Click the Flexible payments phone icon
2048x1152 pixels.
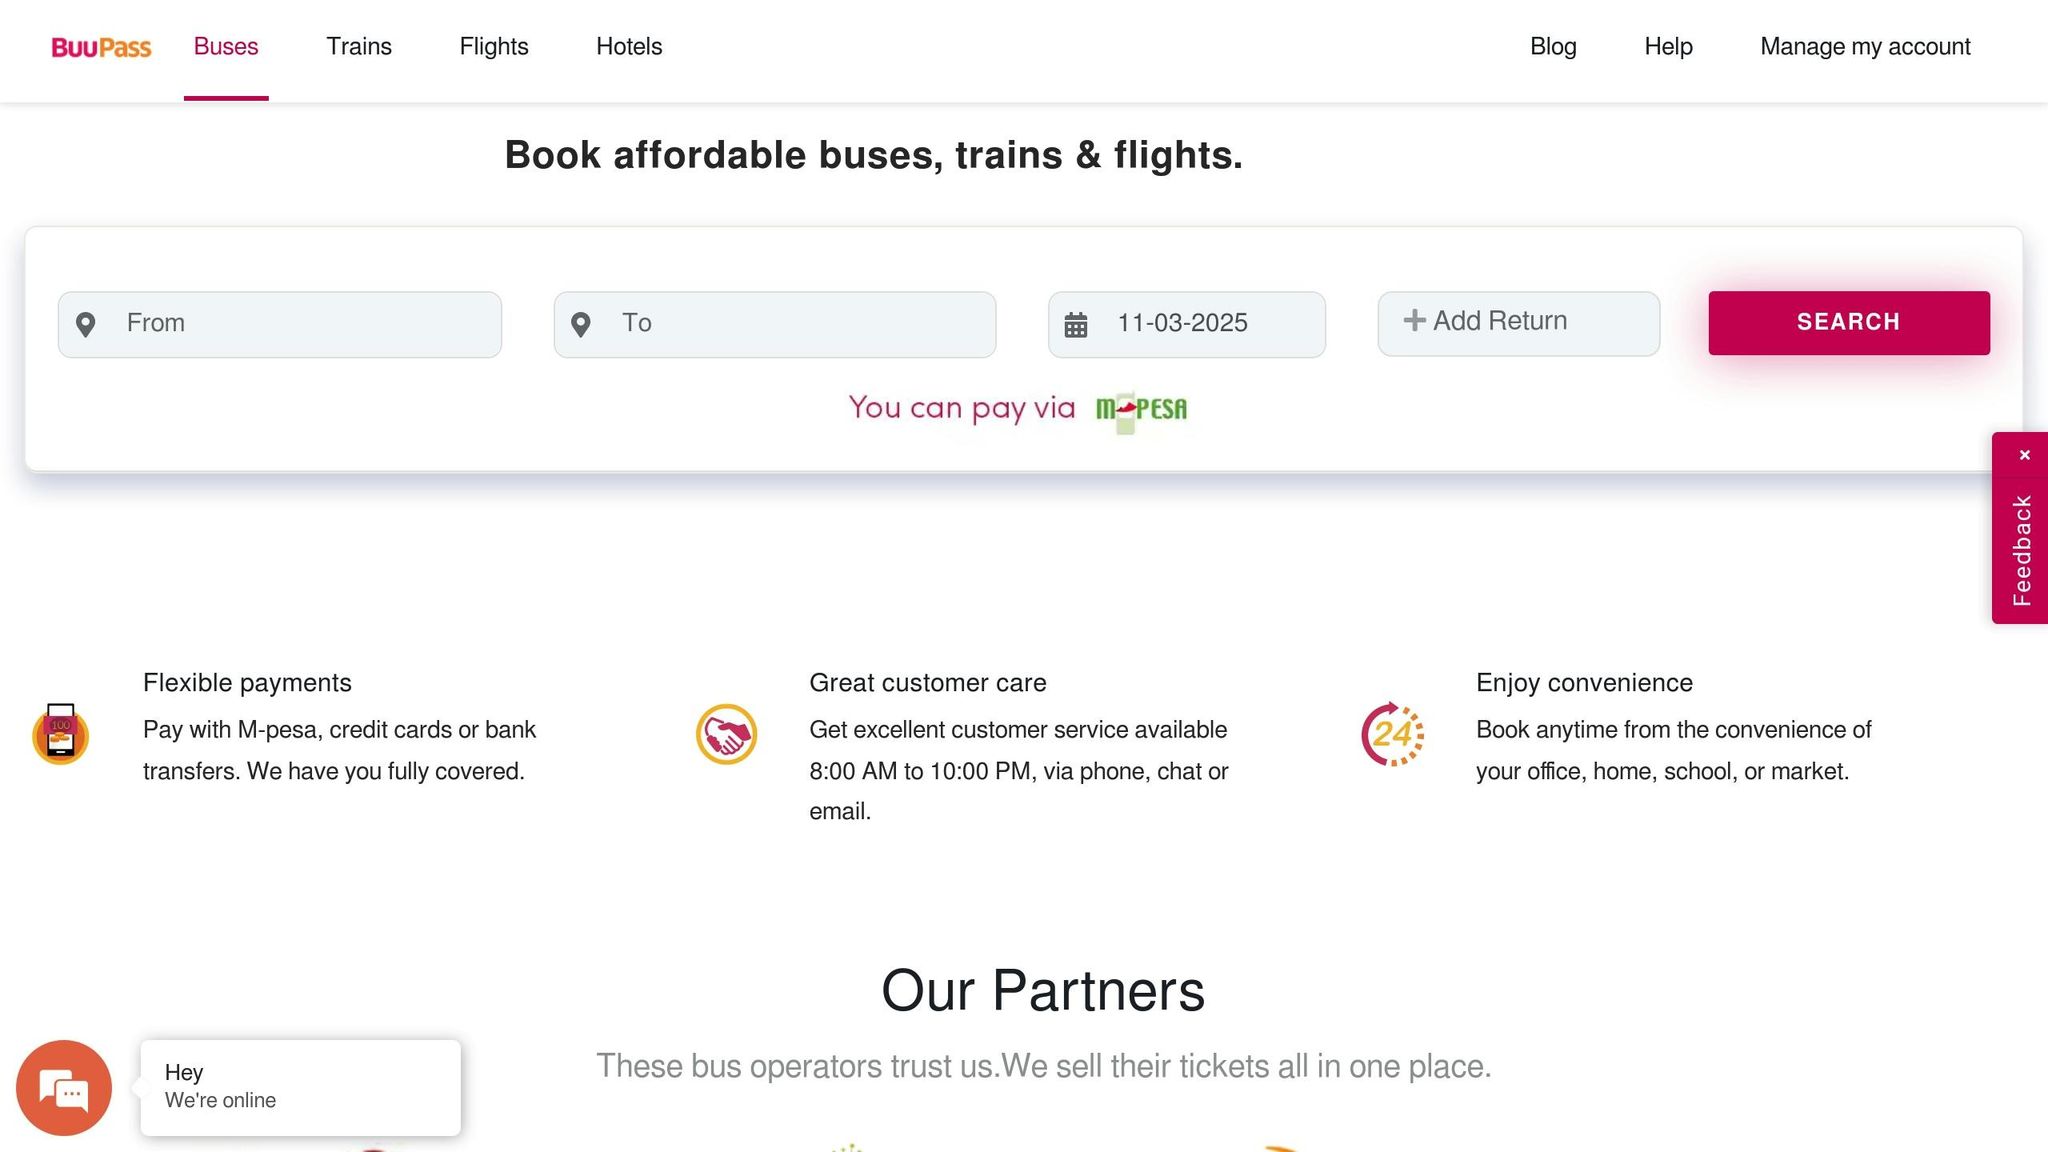61,734
